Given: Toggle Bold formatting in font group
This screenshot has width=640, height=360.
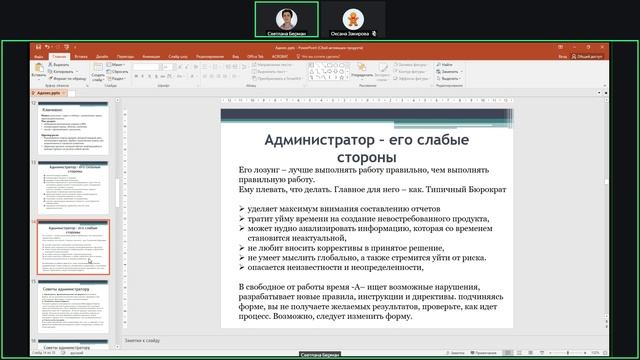Looking at the screenshot, I should pyautogui.click(x=136, y=76).
